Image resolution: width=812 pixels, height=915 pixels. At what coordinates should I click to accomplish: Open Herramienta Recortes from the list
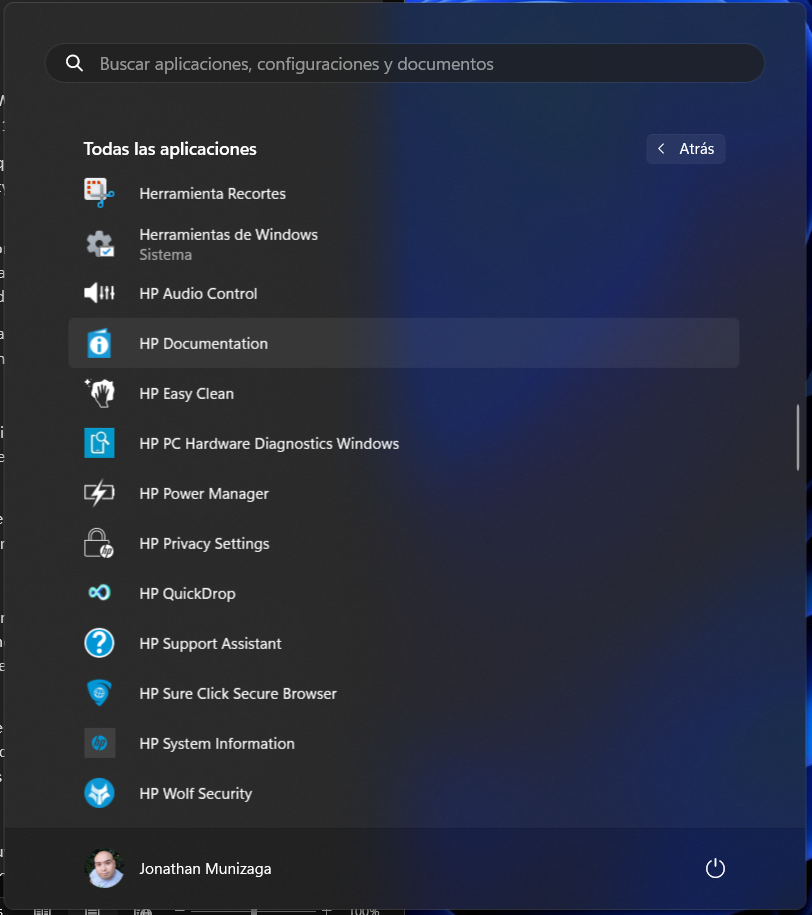coord(212,194)
